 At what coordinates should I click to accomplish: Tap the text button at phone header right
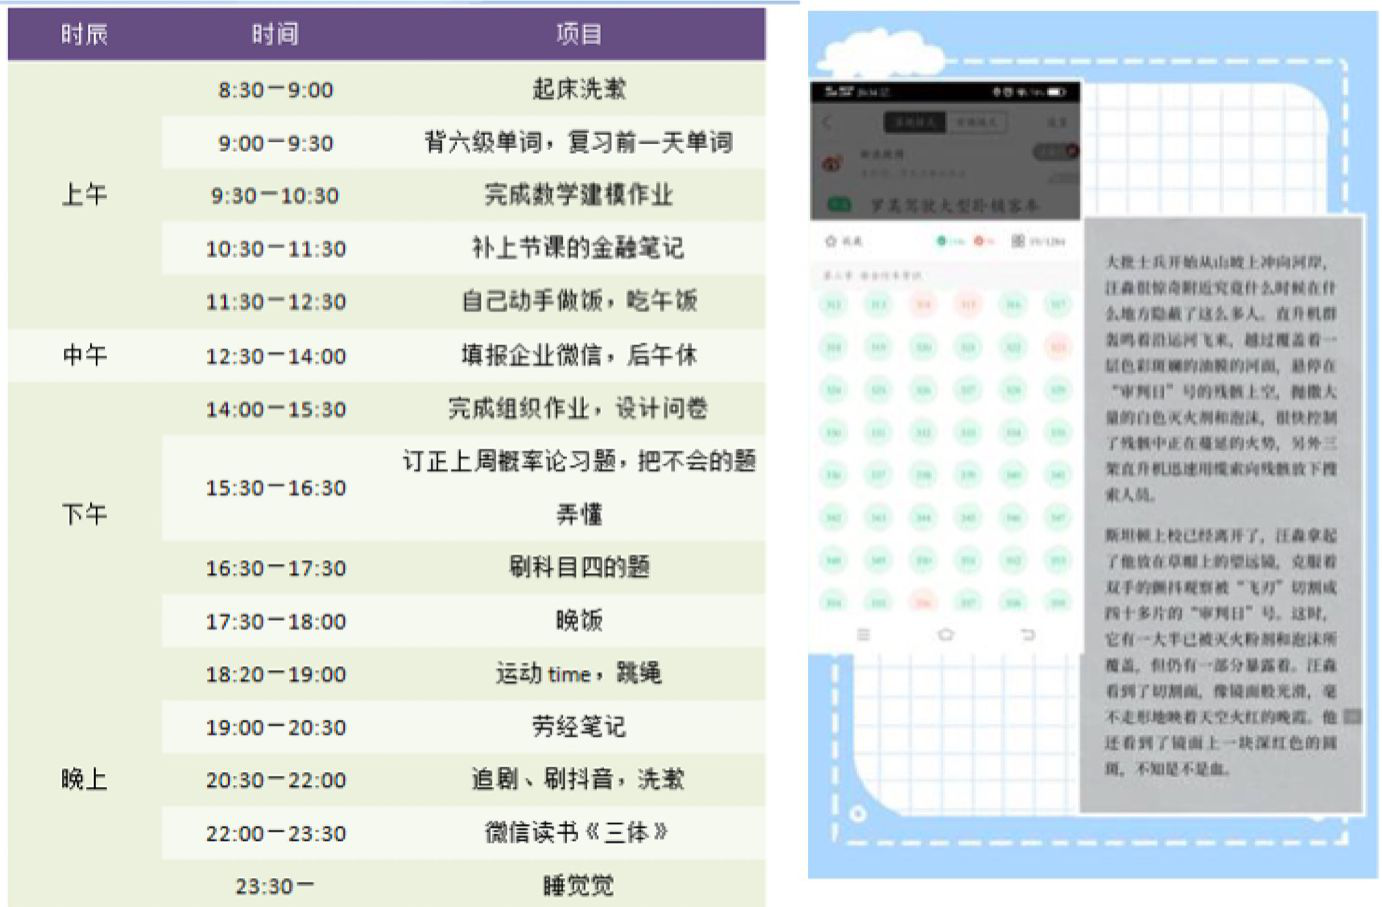[x=1057, y=122]
